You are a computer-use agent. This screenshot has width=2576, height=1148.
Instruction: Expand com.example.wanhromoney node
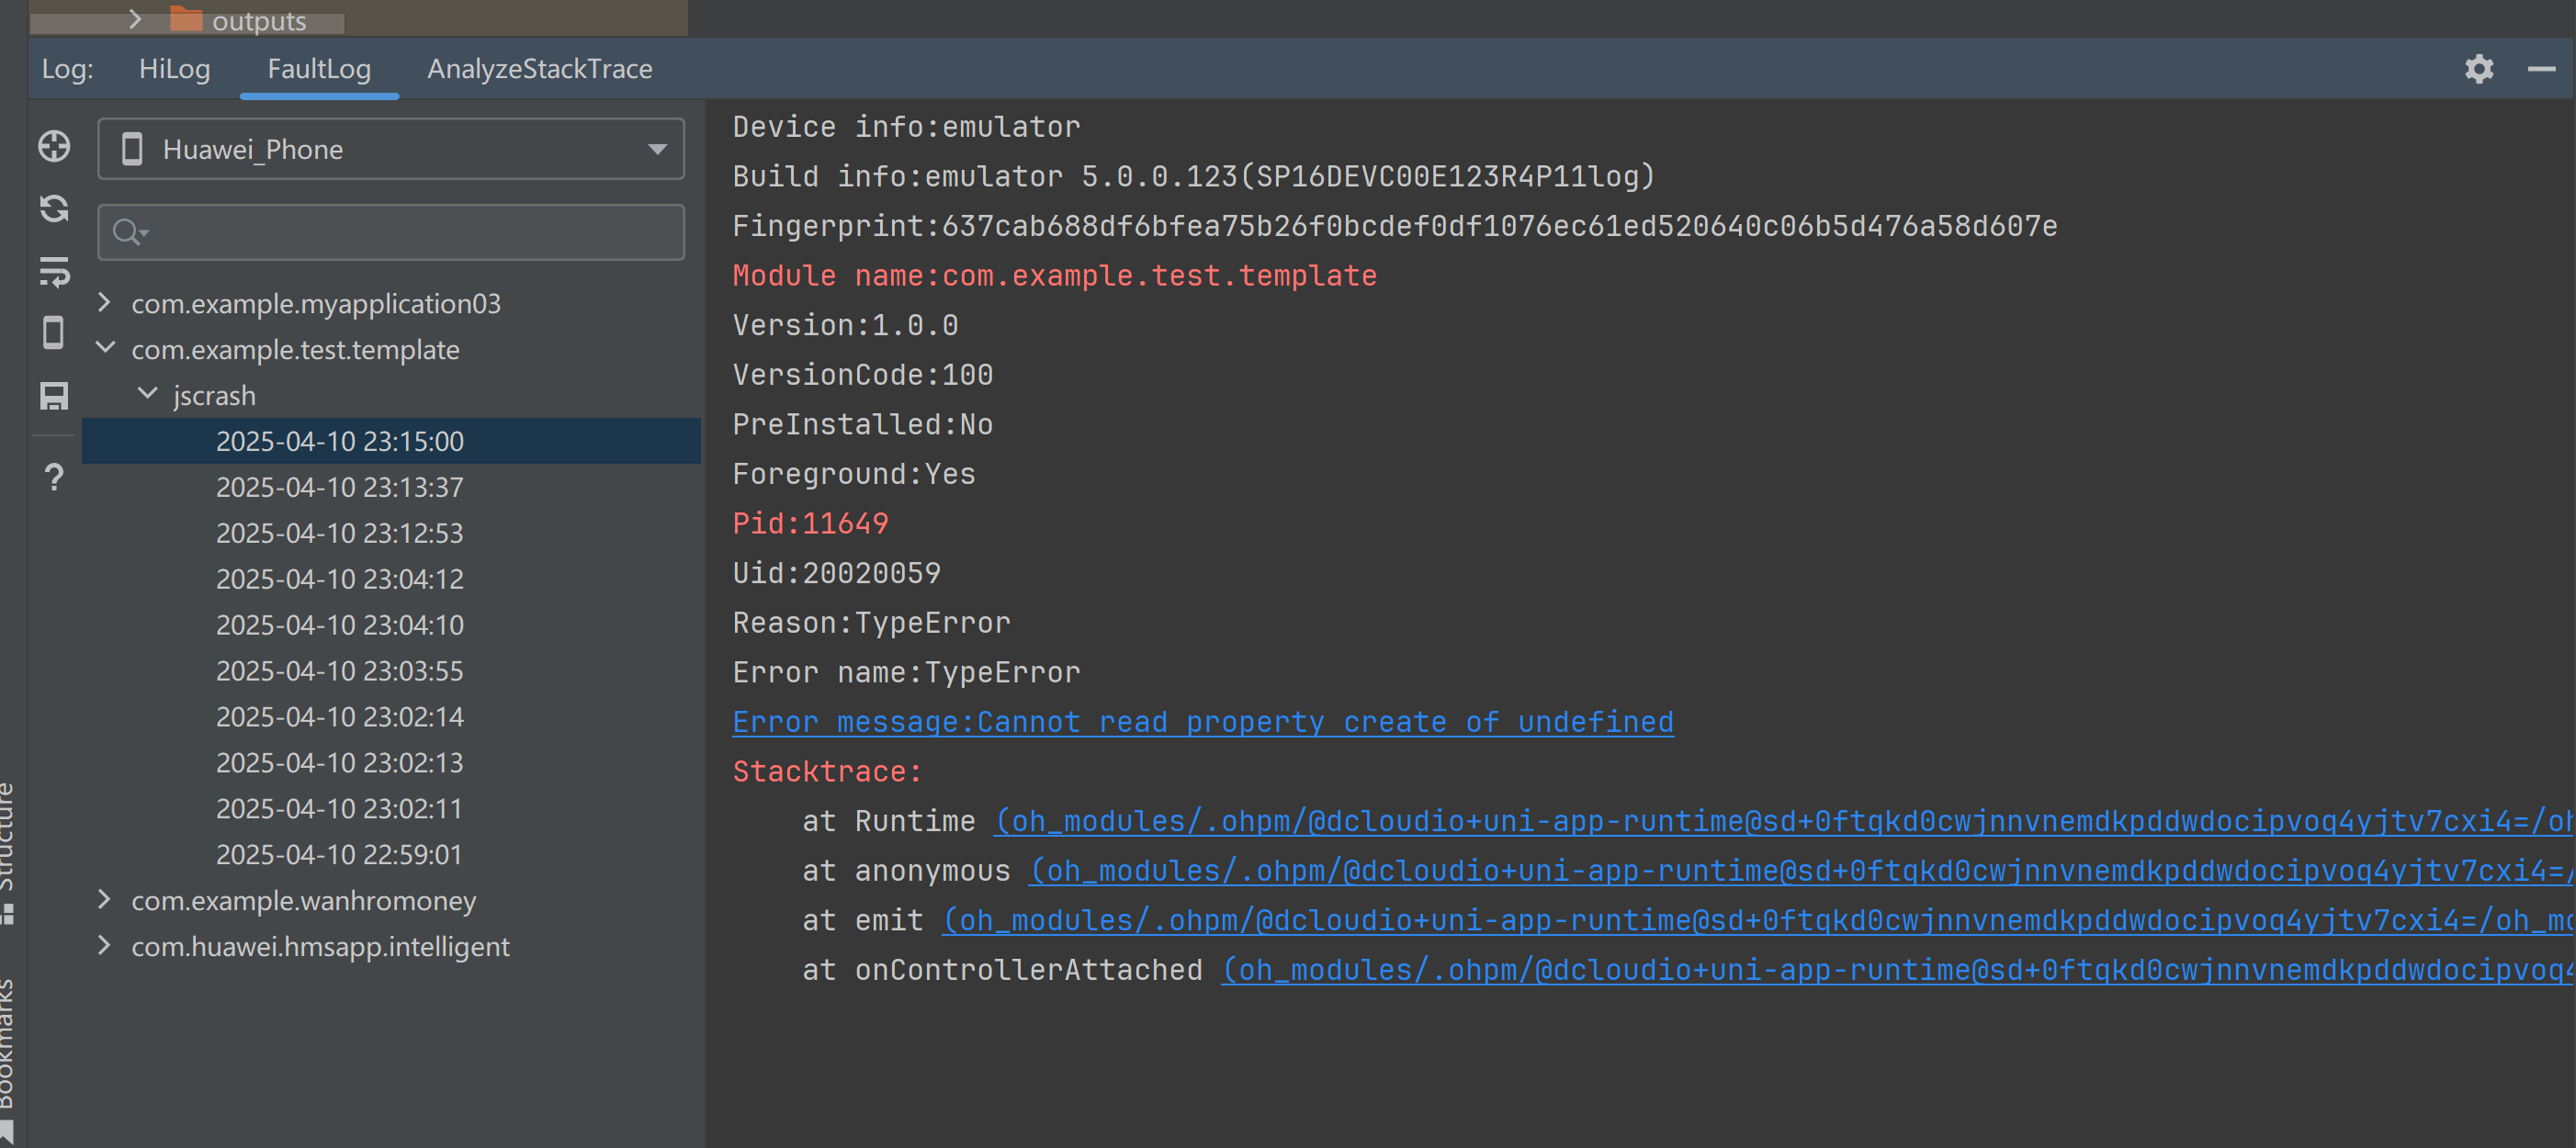point(104,899)
